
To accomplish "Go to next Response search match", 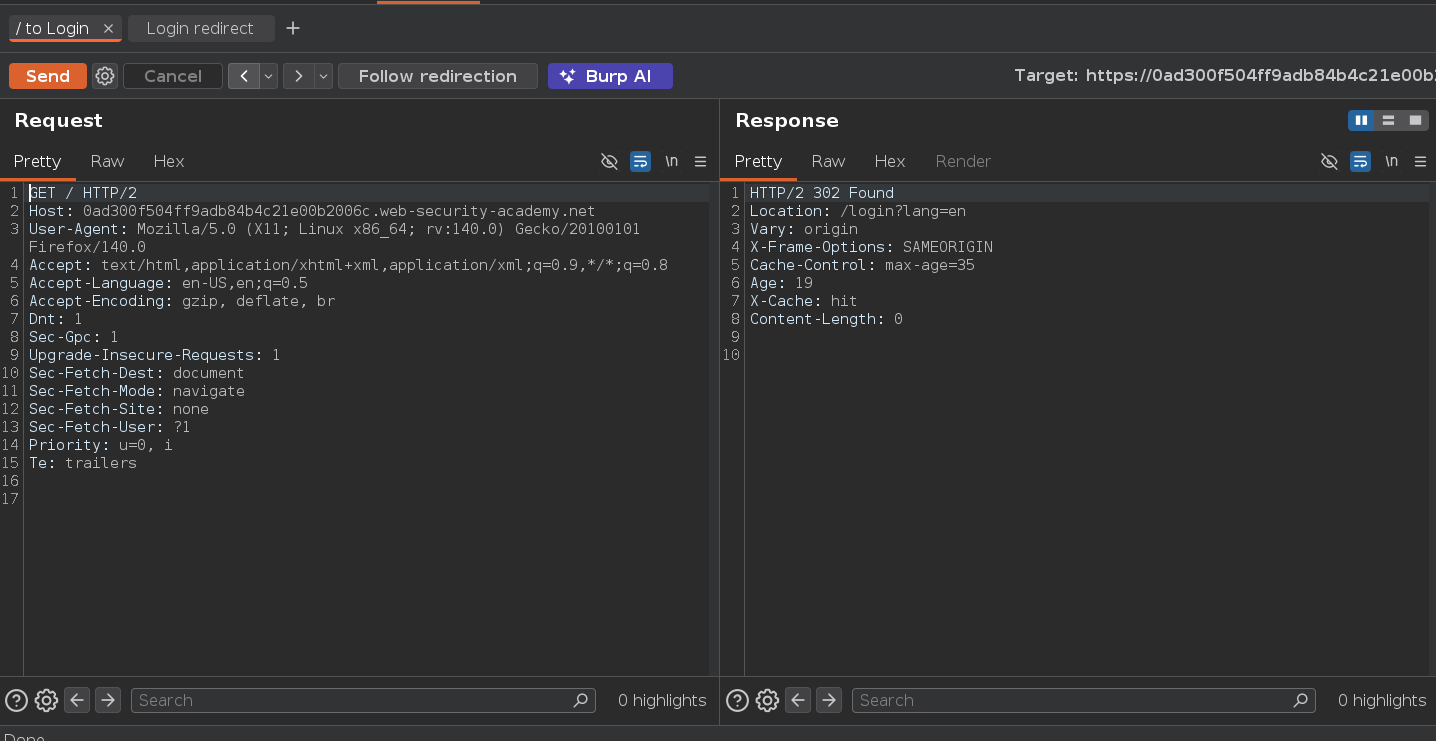I will click(829, 700).
